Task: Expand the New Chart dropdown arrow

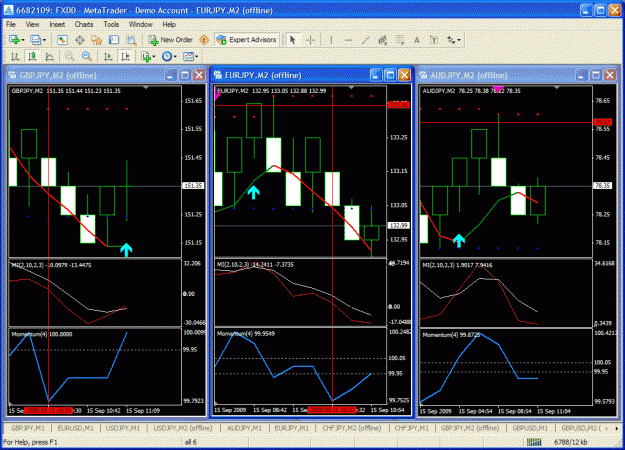Action: [23, 40]
